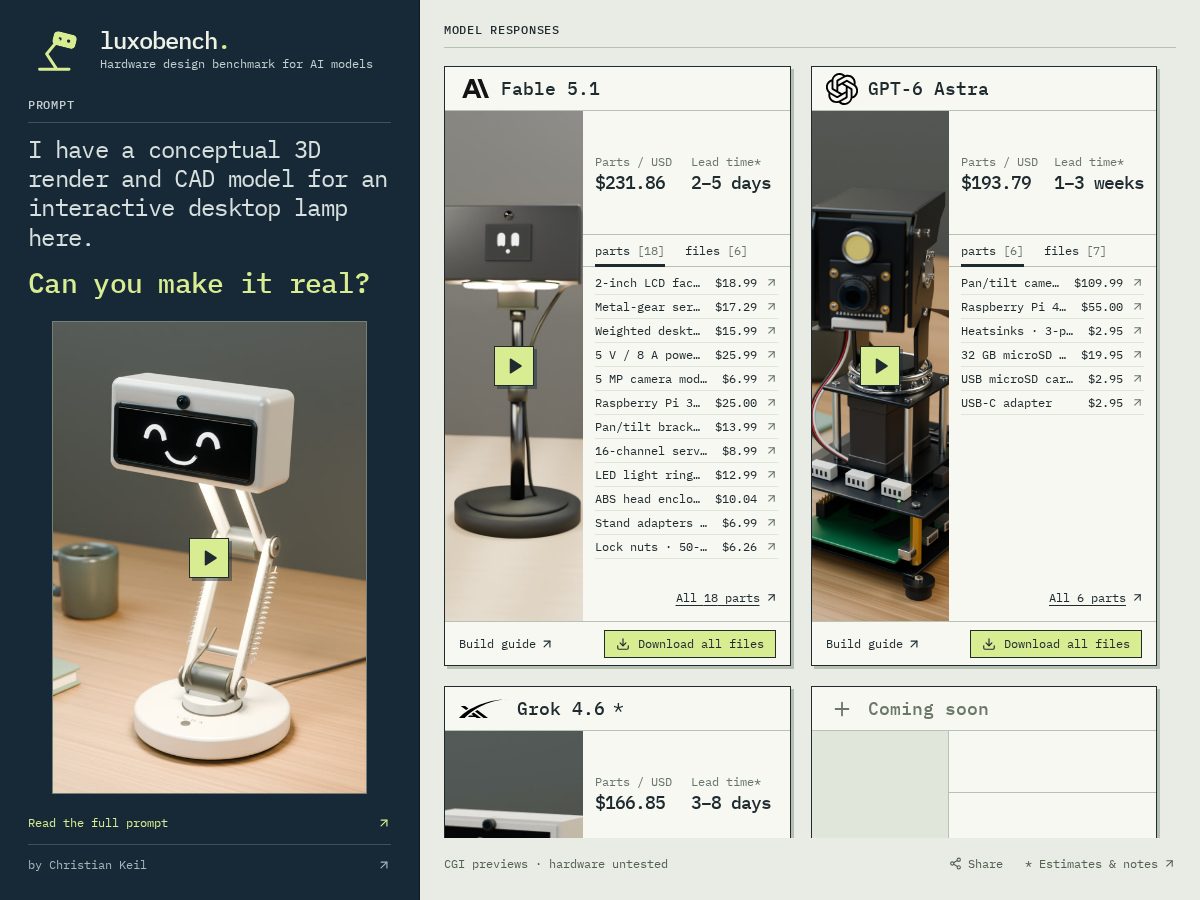Click the Grok 4.6 preview thumbnail
Viewport: 1200px width, 900px height.
click(514, 784)
